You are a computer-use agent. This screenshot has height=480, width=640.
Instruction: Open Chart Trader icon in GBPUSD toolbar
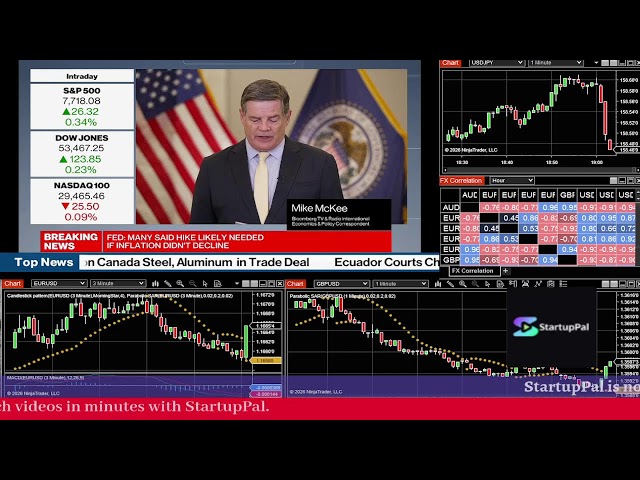(513, 283)
